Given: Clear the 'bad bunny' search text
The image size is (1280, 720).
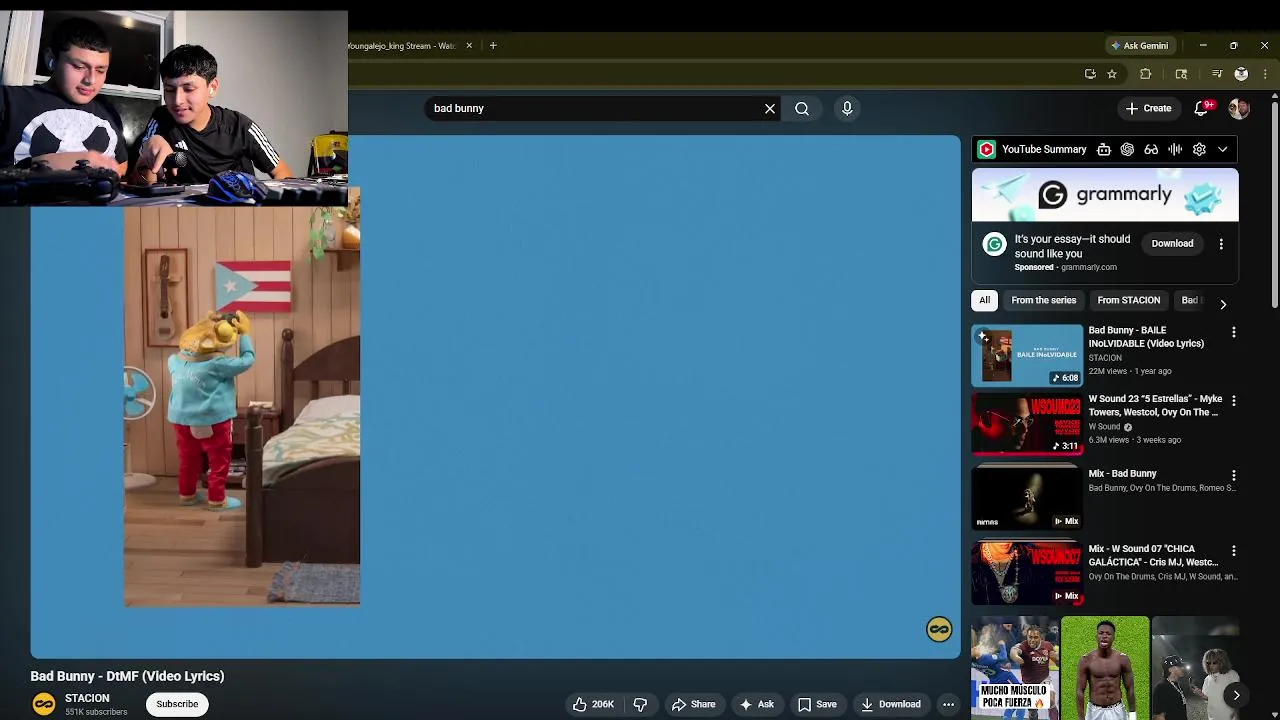Looking at the screenshot, I should 770,108.
